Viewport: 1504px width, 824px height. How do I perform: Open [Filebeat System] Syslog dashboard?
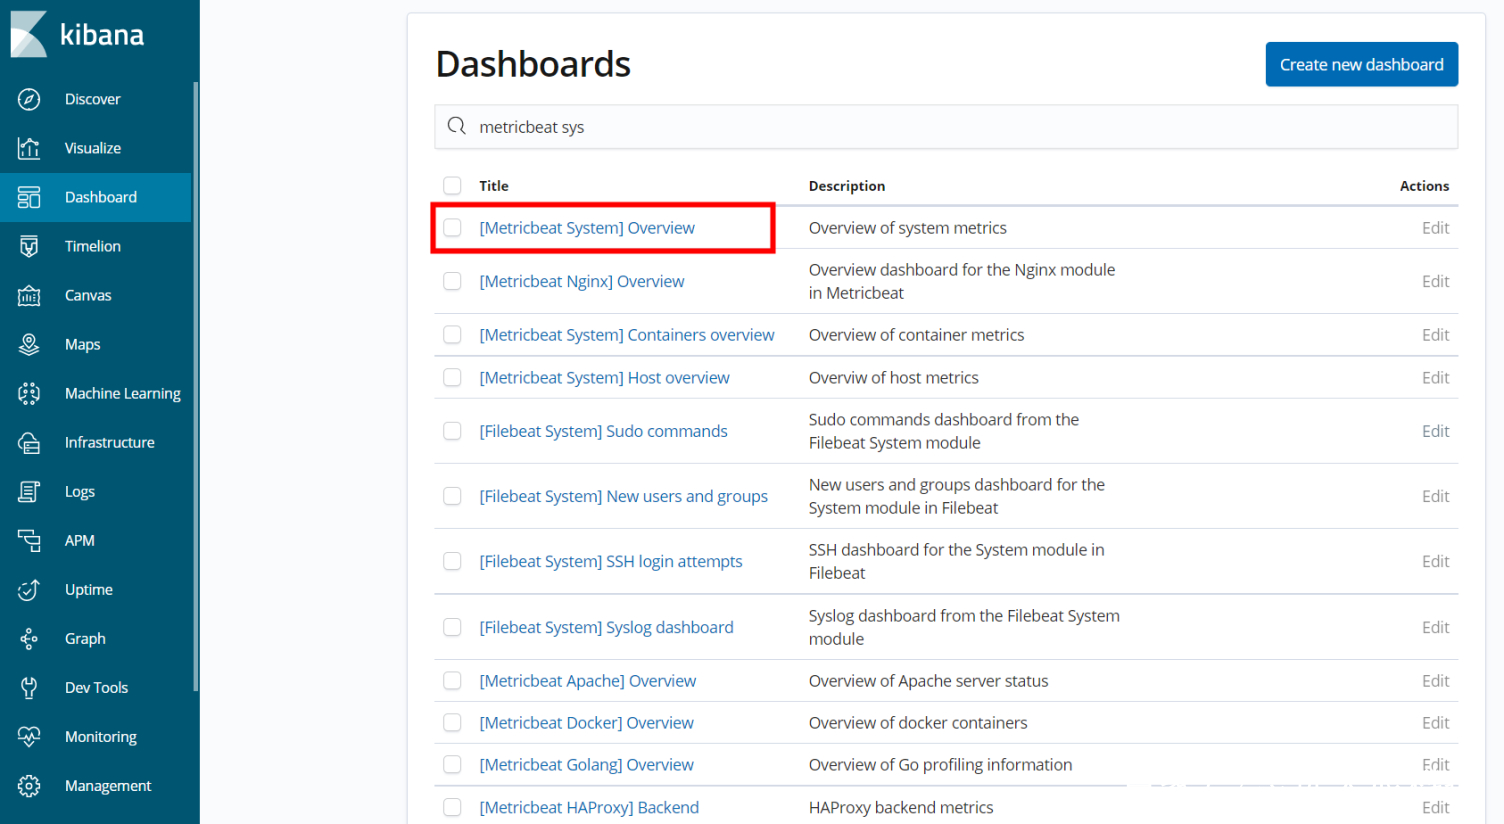pyautogui.click(x=606, y=627)
